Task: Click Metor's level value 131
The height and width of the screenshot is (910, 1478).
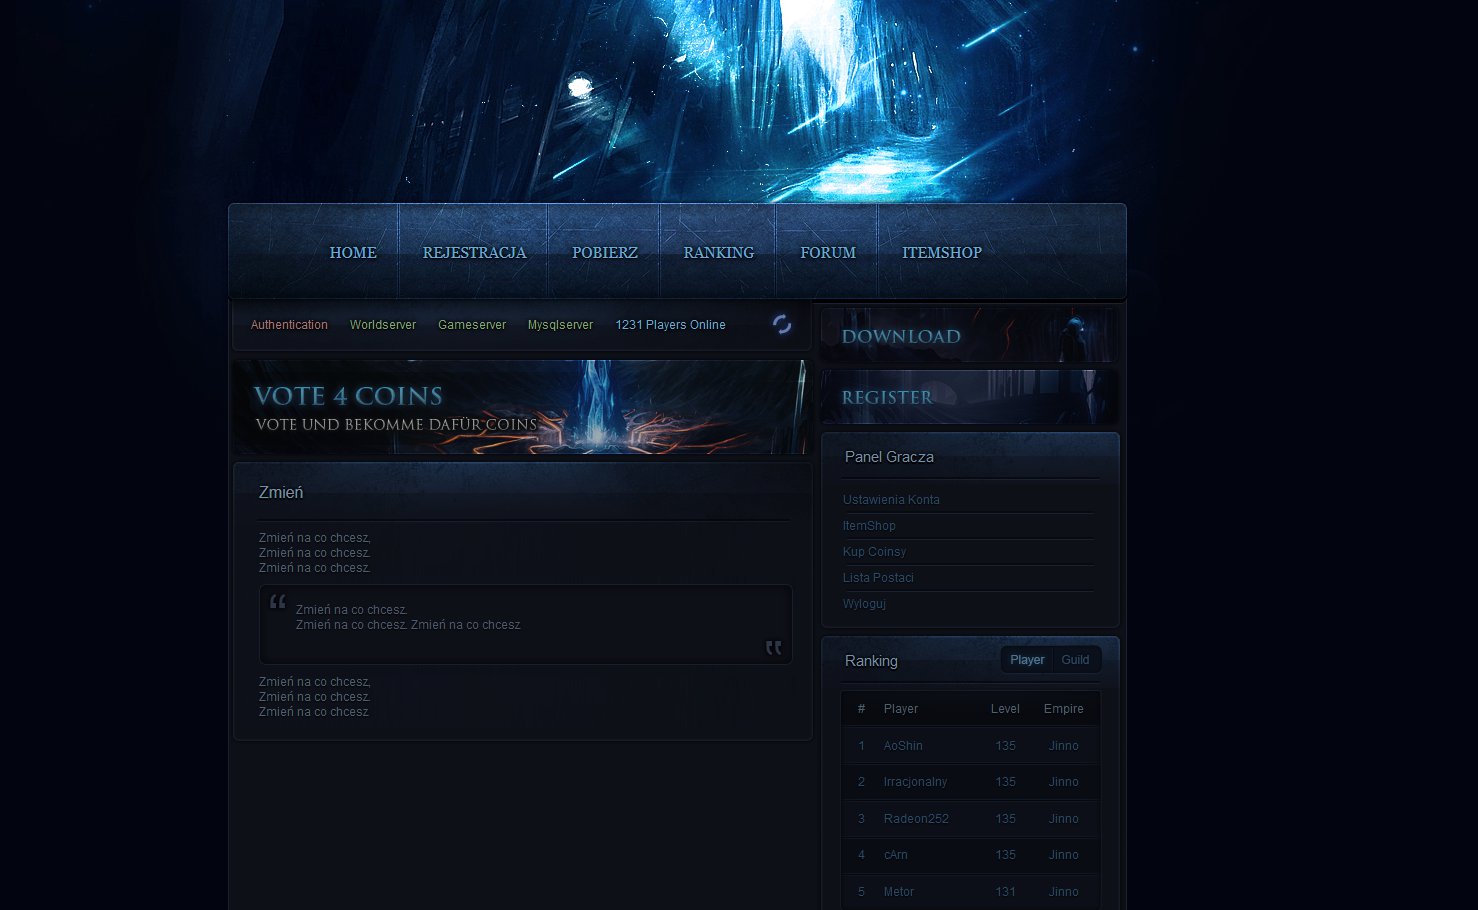Action: click(x=1005, y=892)
